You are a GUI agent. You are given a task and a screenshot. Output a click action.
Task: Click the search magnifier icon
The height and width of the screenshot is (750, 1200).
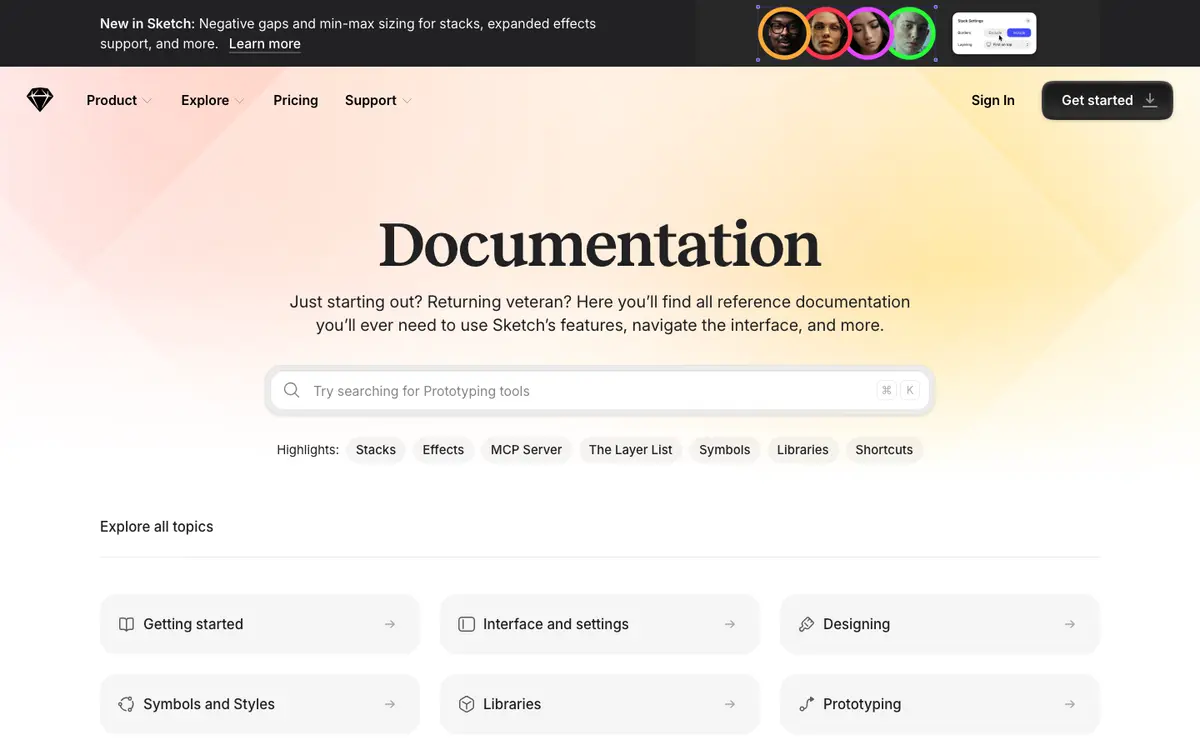(x=291, y=390)
